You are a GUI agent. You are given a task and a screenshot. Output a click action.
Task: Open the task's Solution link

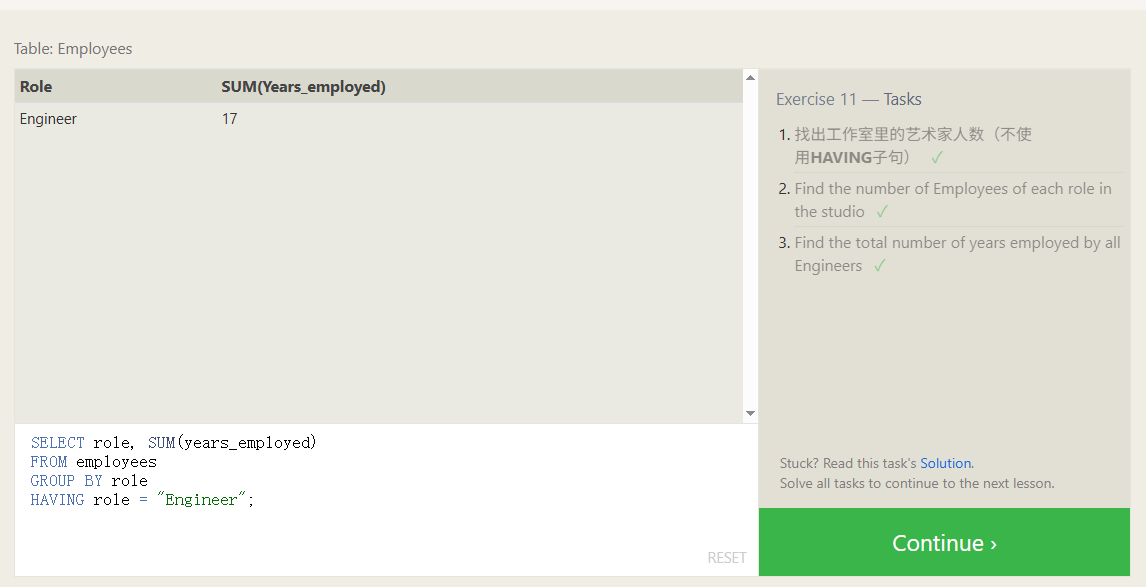946,463
